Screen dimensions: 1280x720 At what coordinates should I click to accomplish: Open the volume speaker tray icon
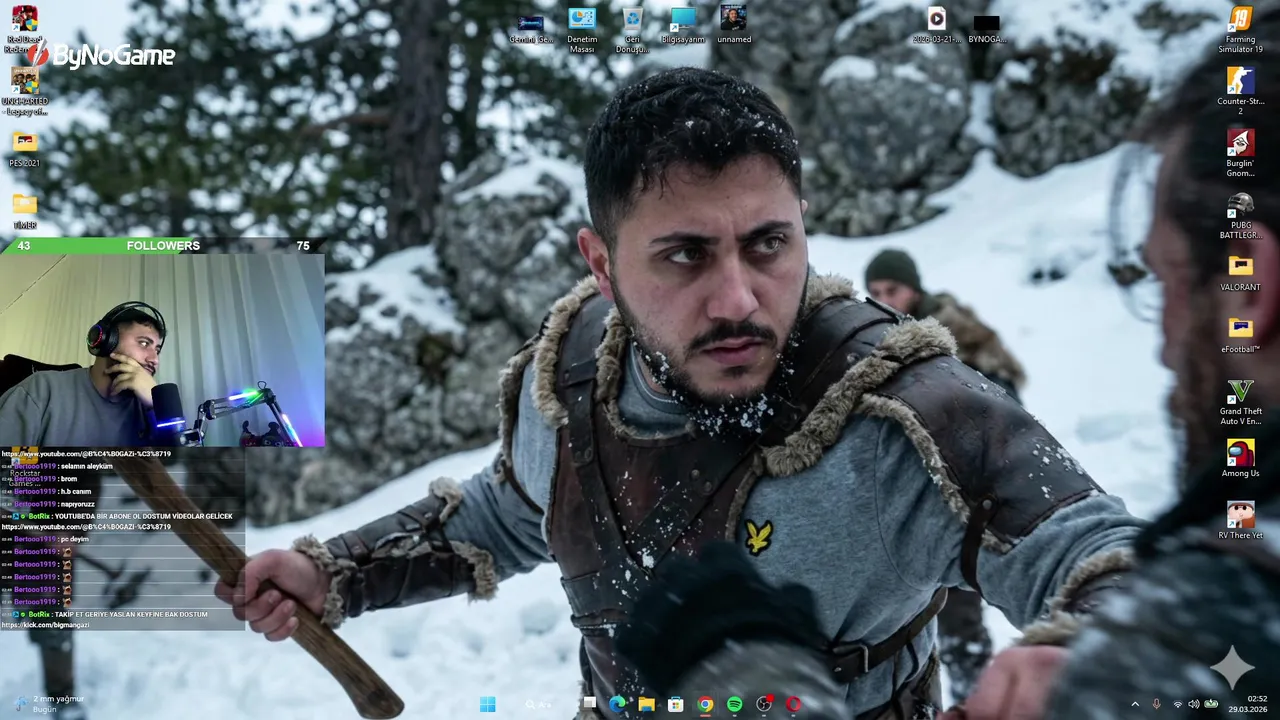pyautogui.click(x=1193, y=704)
